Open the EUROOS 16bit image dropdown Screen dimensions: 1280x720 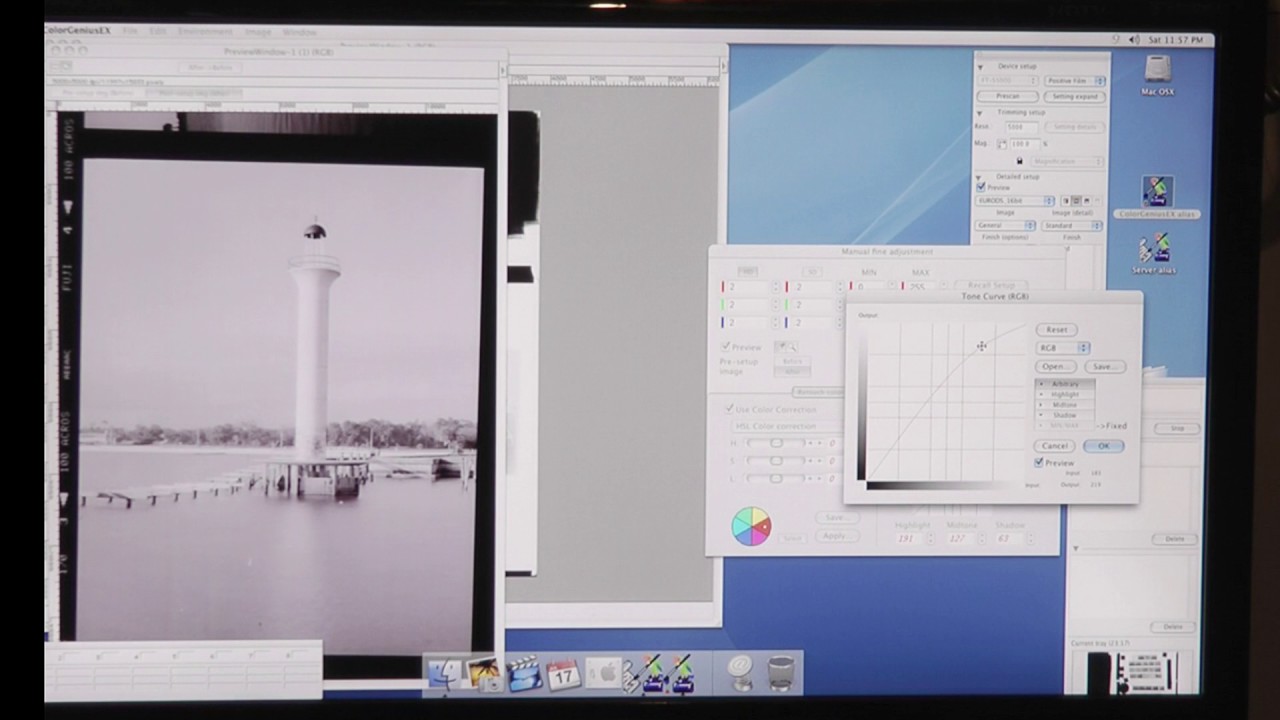(1015, 201)
